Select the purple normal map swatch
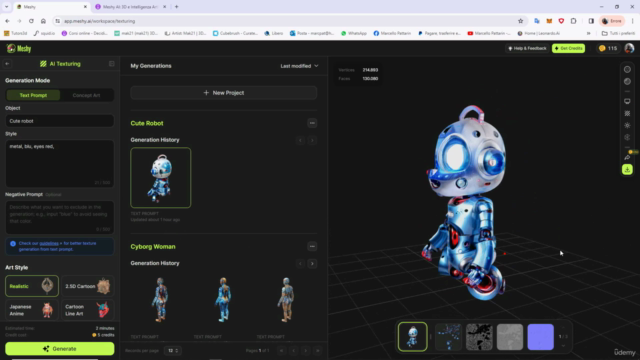Image resolution: width=640 pixels, height=360 pixels. 540,337
